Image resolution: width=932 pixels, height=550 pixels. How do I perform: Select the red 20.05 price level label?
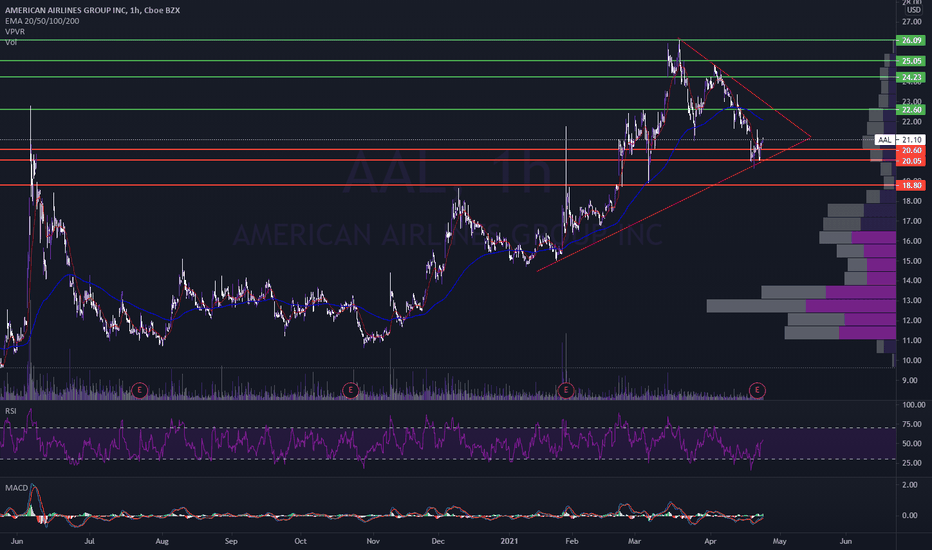pyautogui.click(x=911, y=161)
